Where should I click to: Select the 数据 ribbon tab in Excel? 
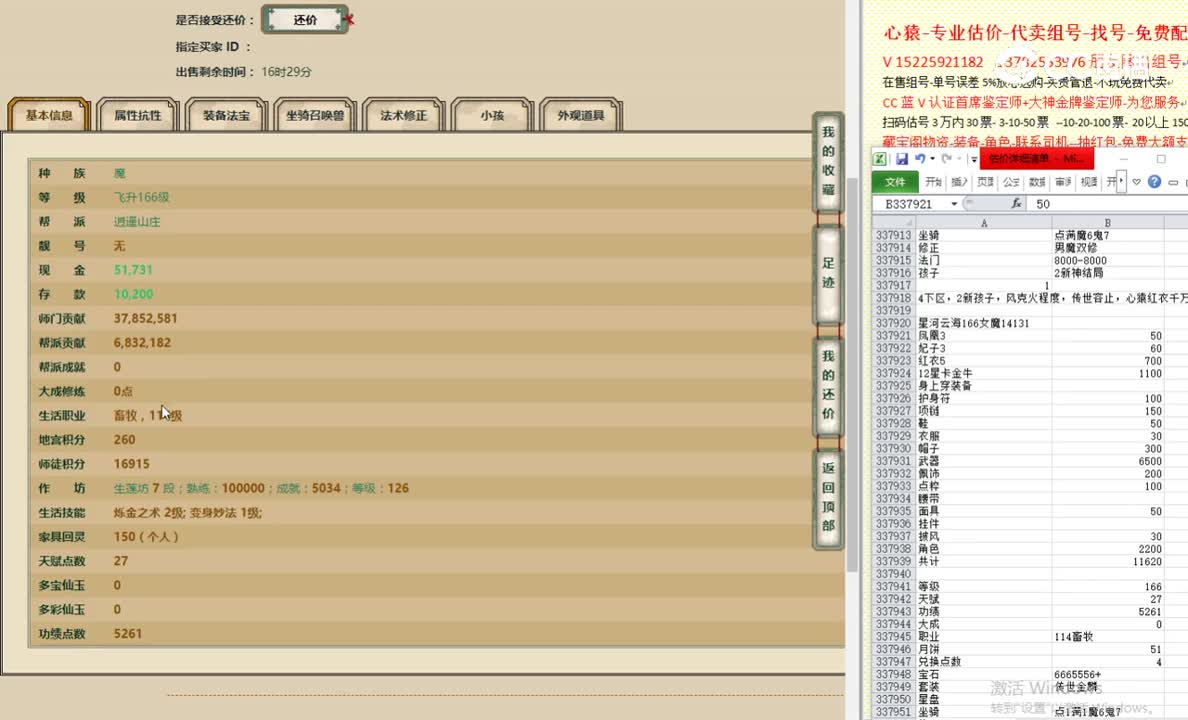pyautogui.click(x=1035, y=182)
